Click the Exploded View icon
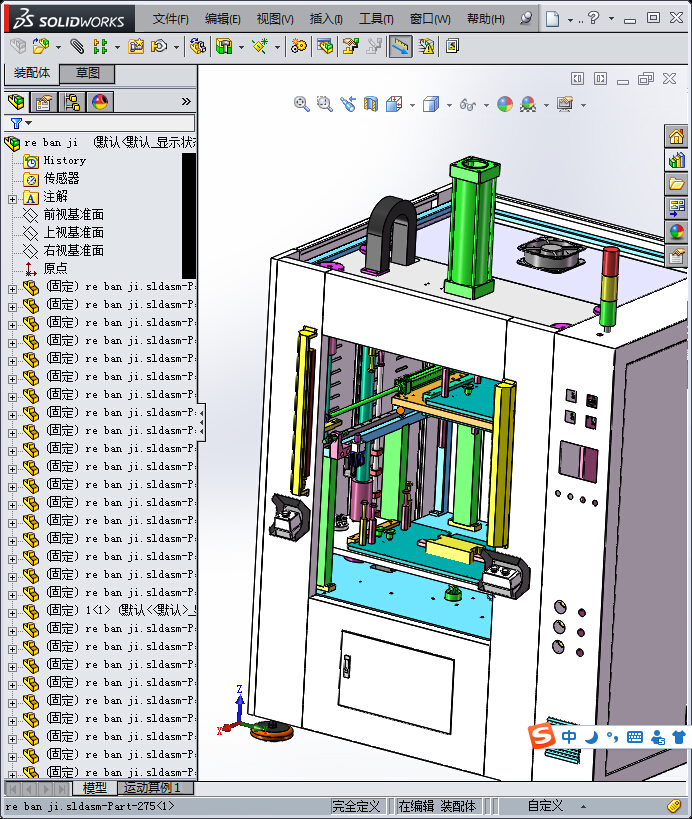 [x=350, y=46]
